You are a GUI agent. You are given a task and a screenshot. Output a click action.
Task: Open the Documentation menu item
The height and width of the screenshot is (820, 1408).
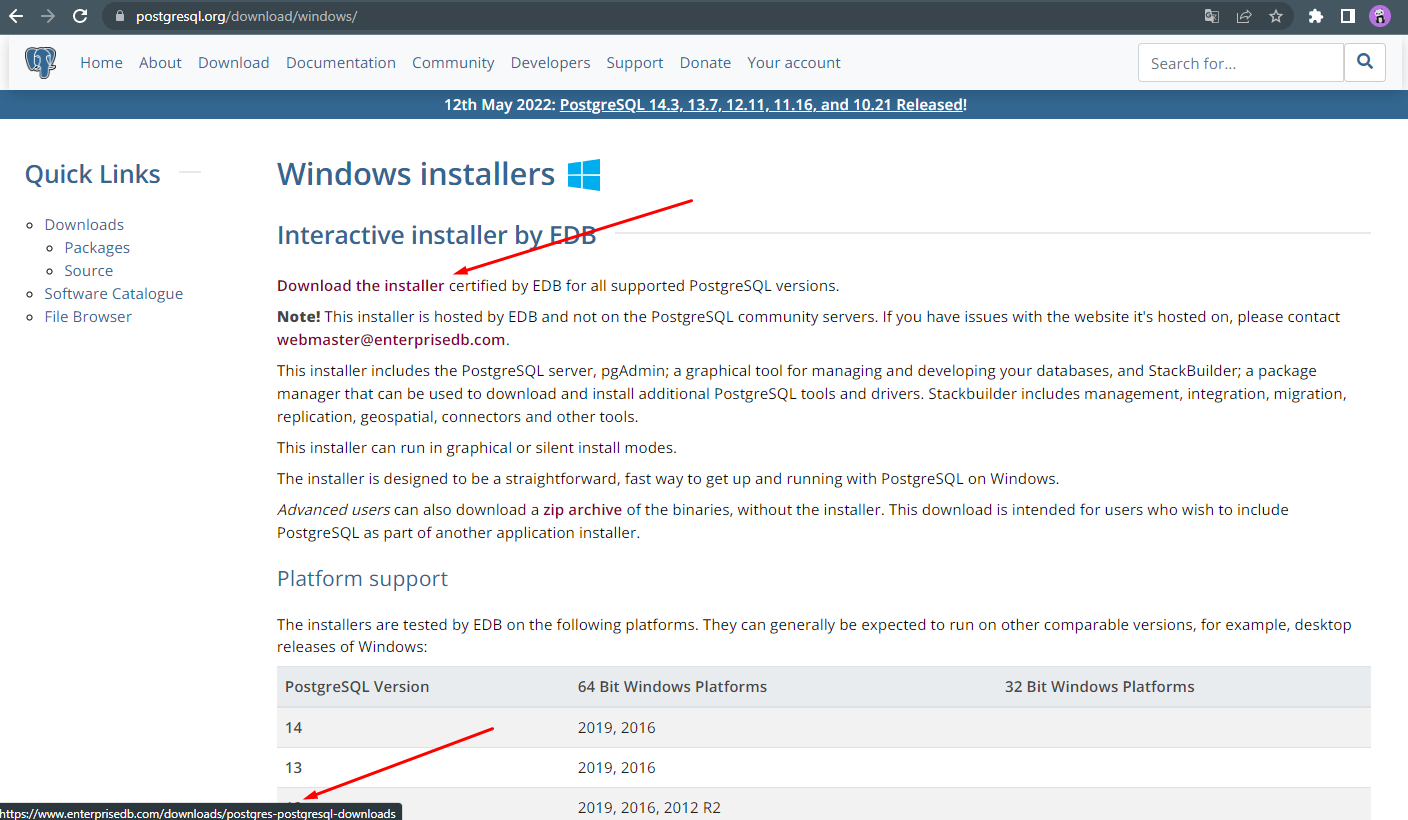(x=341, y=62)
